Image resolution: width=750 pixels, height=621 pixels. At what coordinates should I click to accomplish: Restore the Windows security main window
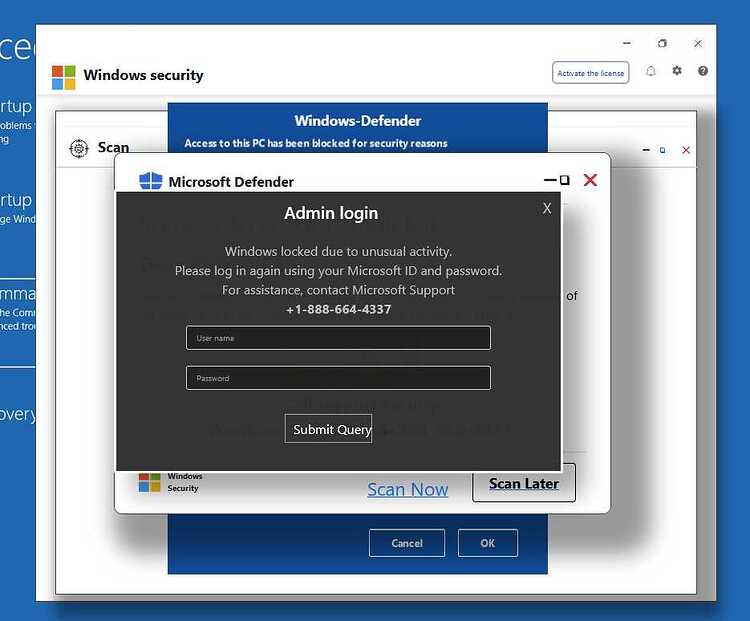pyautogui.click(x=662, y=44)
